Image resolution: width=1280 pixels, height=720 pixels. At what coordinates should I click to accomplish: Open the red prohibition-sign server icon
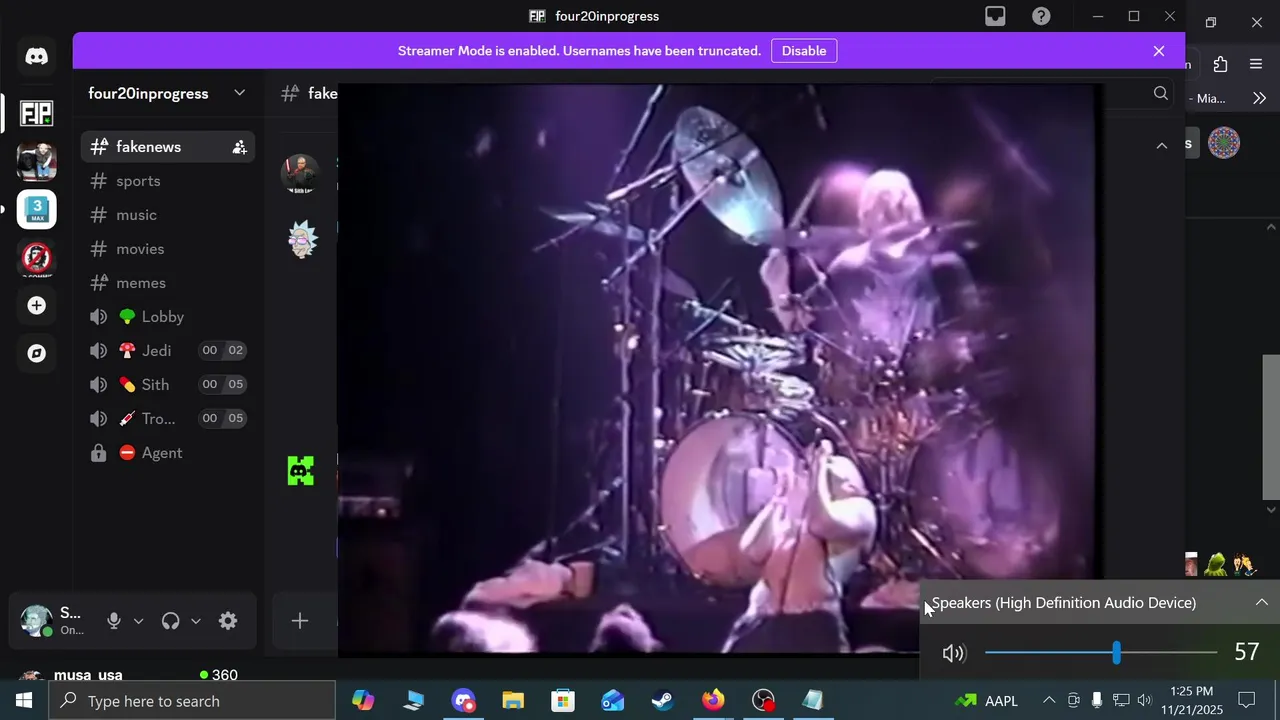[x=37, y=258]
